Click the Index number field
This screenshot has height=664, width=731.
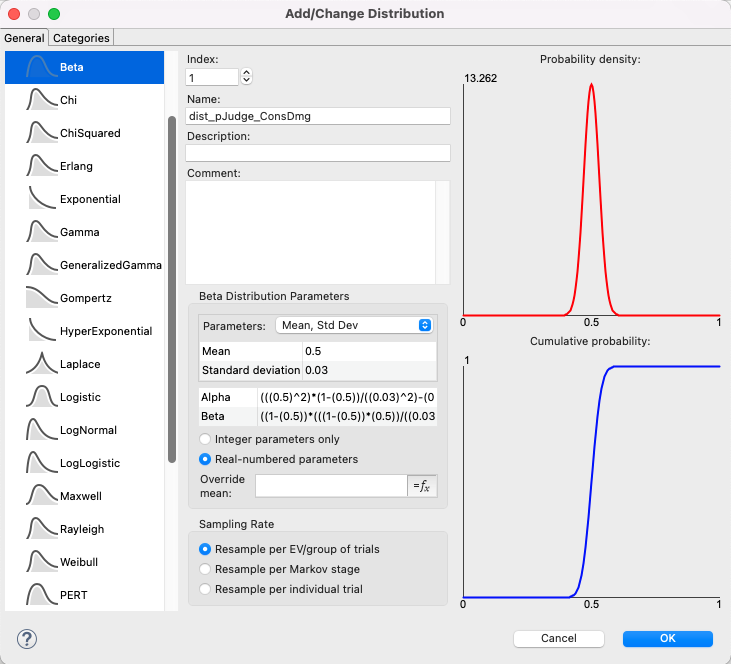pos(212,77)
